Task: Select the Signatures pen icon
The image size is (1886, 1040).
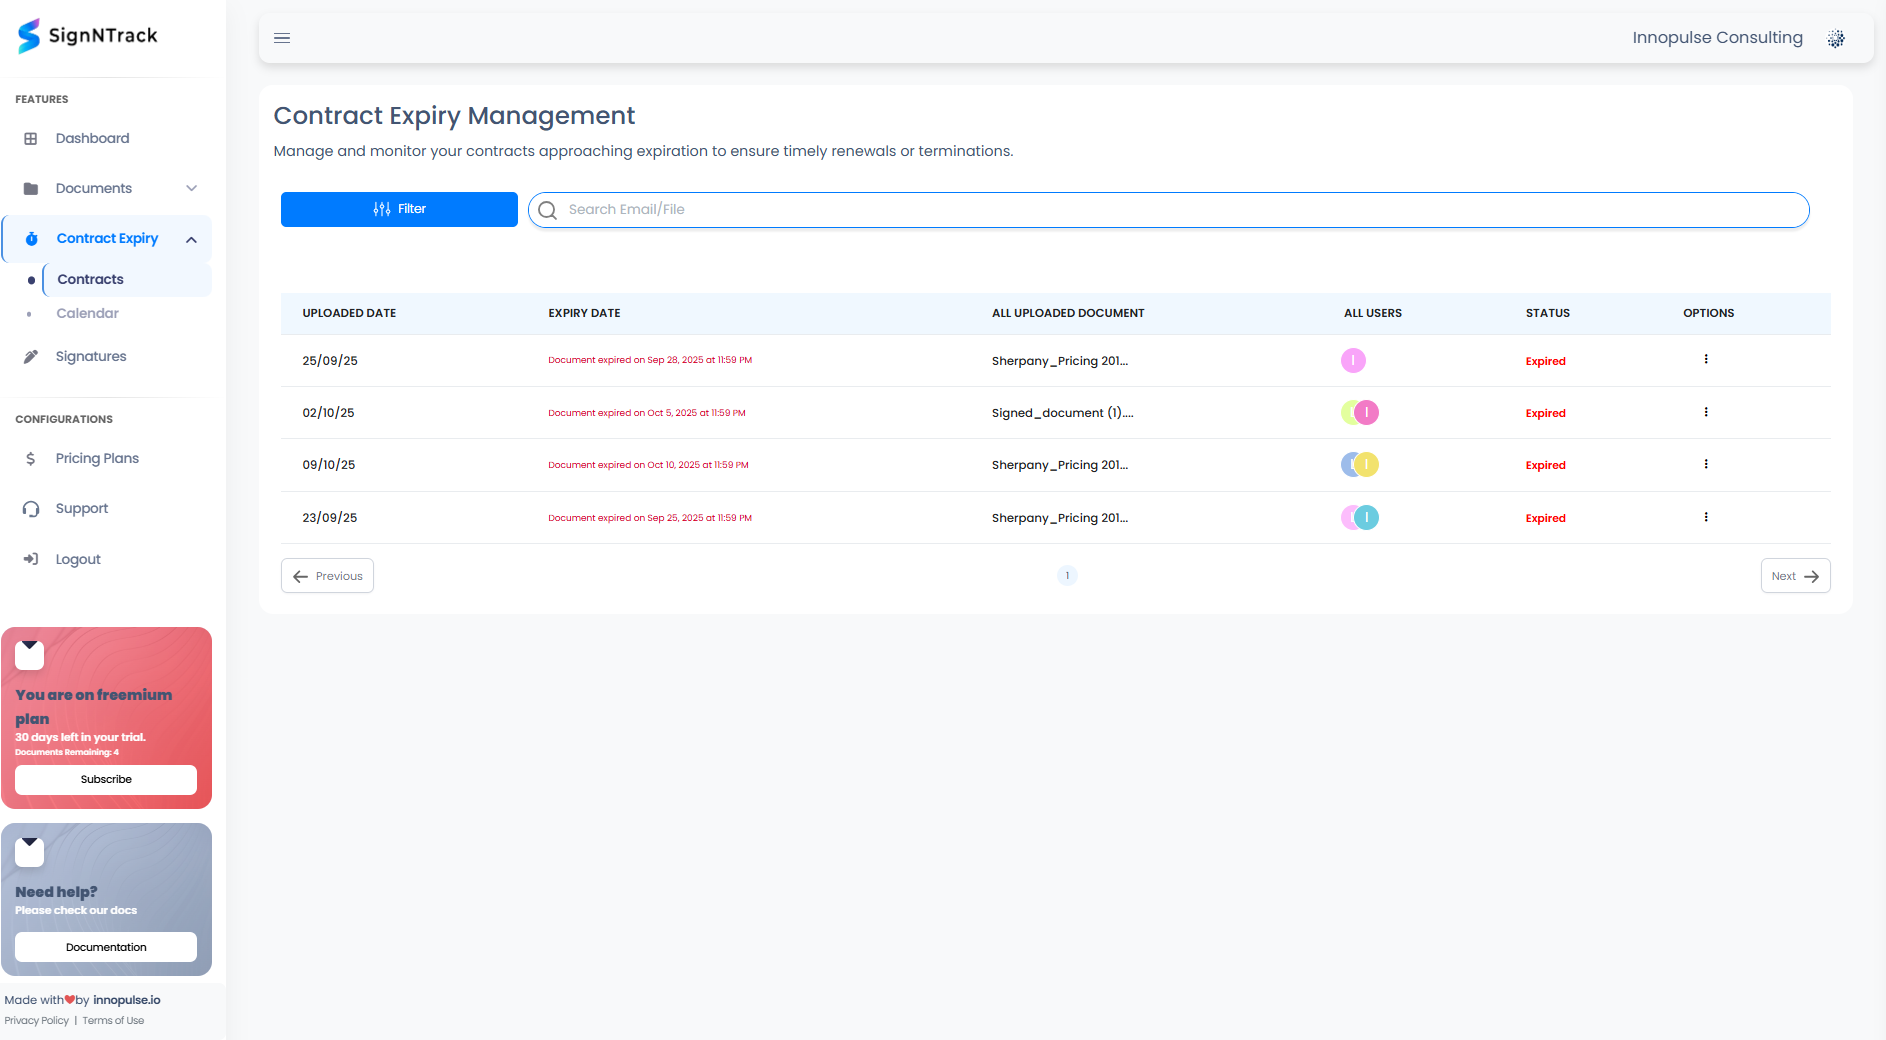Action: [x=31, y=356]
